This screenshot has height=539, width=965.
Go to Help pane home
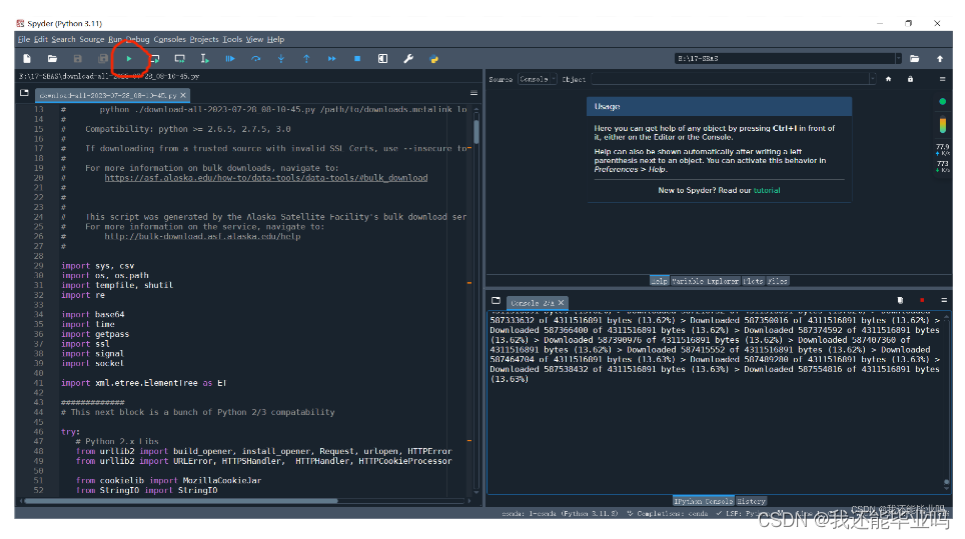click(x=888, y=79)
